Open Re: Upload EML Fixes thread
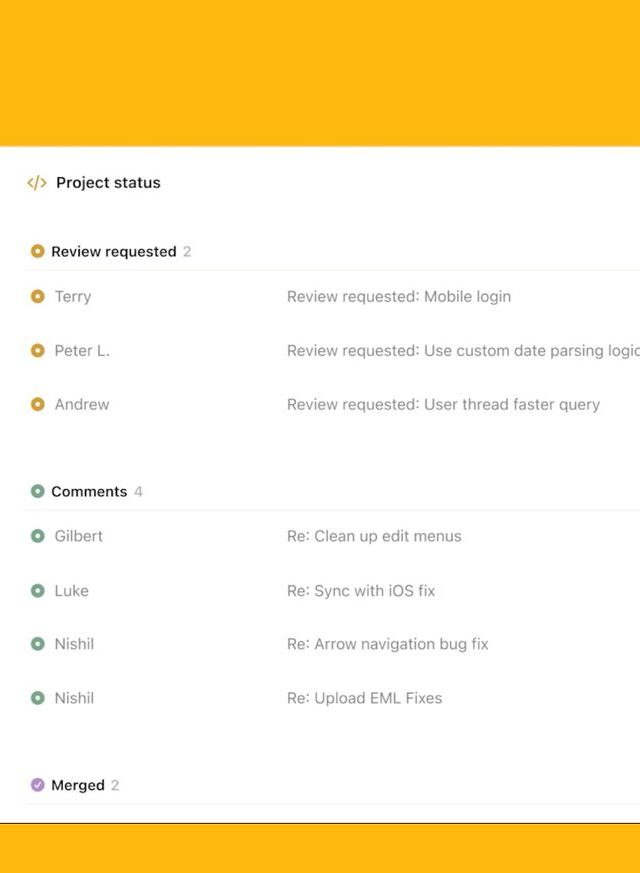Viewport: 640px width, 873px height. (x=364, y=699)
